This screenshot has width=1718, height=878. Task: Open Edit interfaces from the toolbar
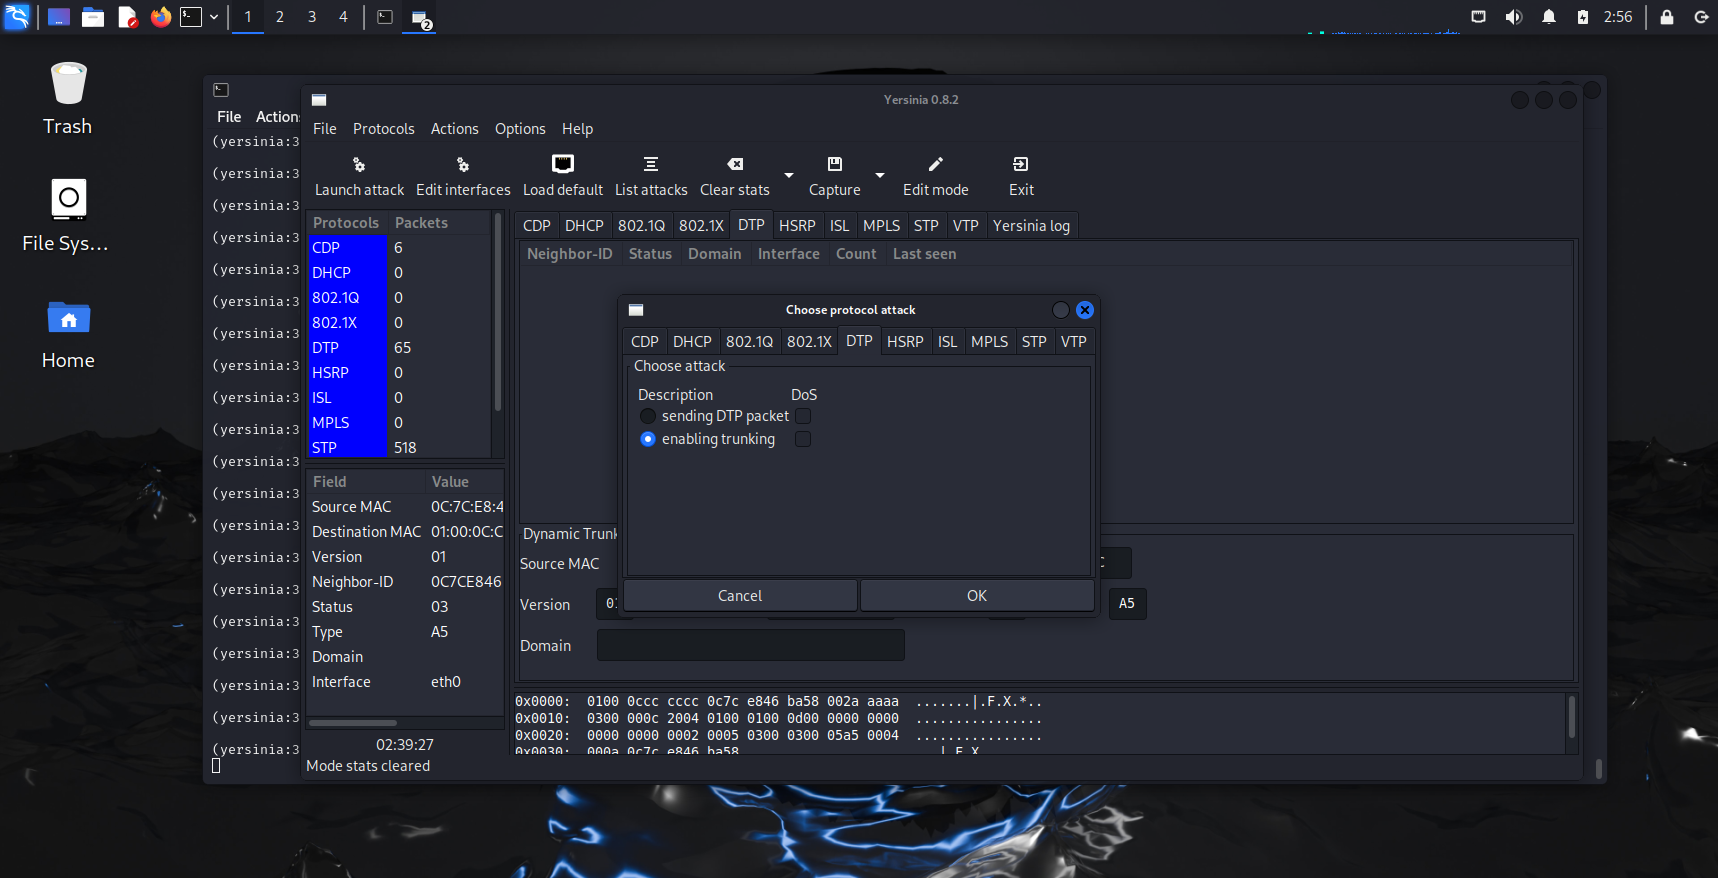pyautogui.click(x=462, y=165)
